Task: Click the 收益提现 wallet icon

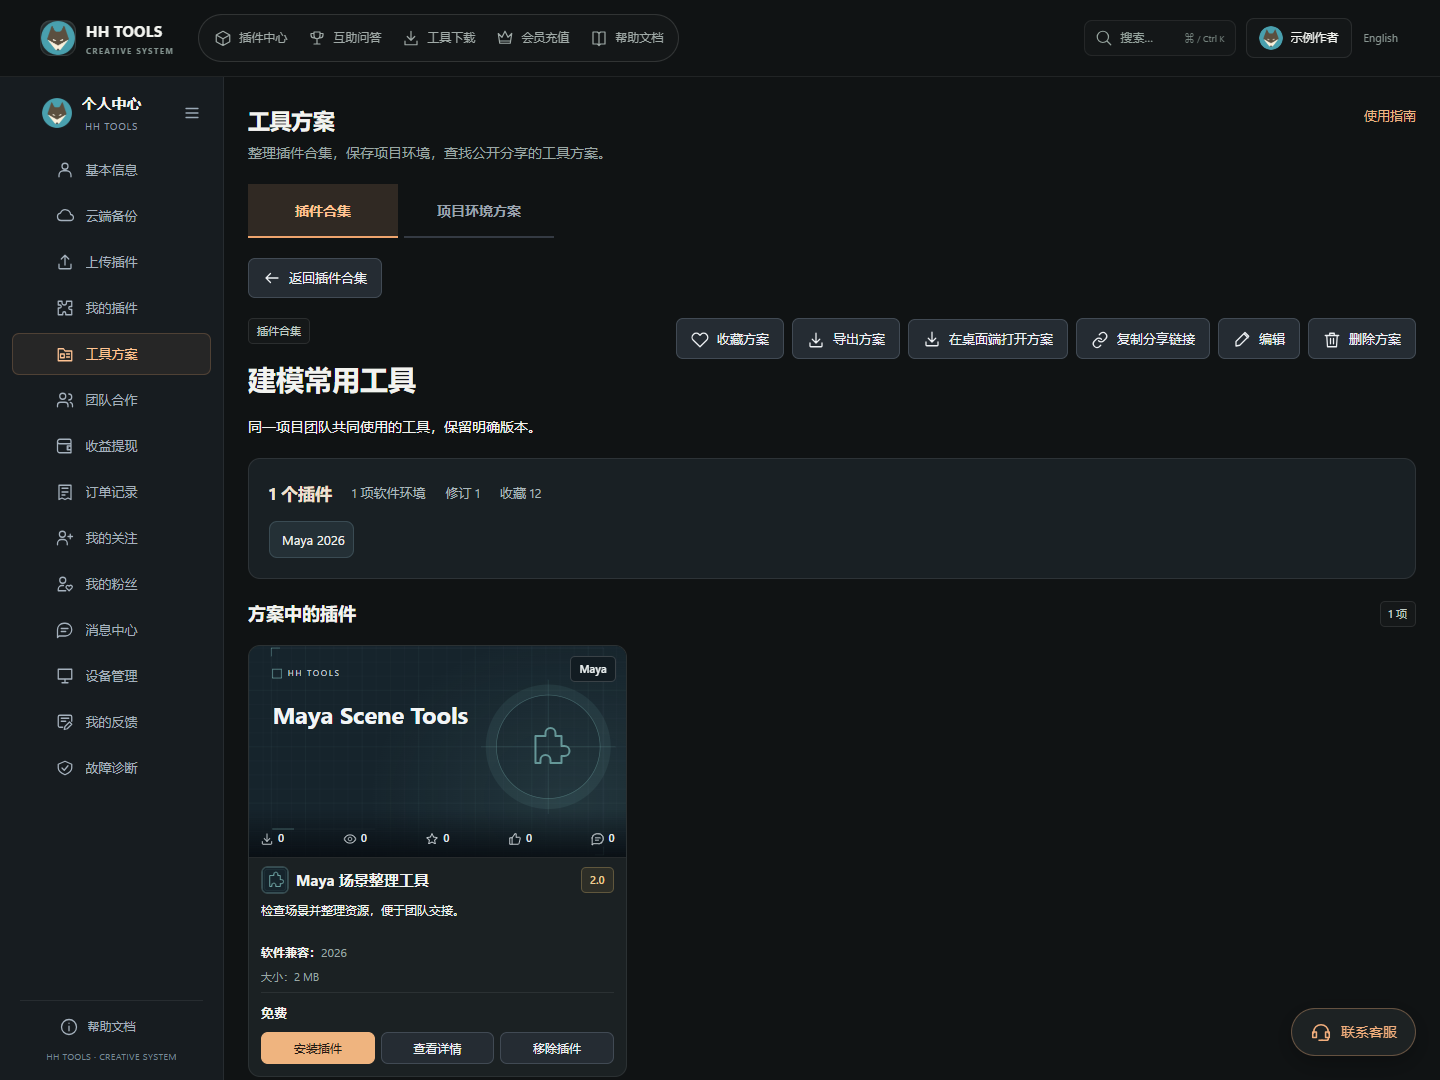Action: click(65, 446)
